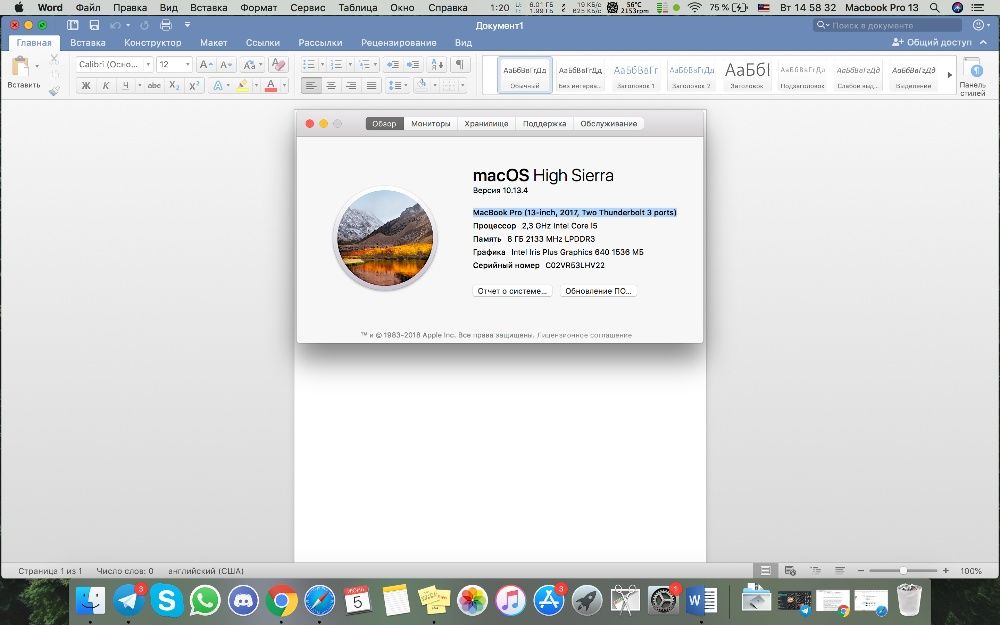The height and width of the screenshot is (625, 1000).
Task: Click the Общий доступ share button
Action: 932,42
